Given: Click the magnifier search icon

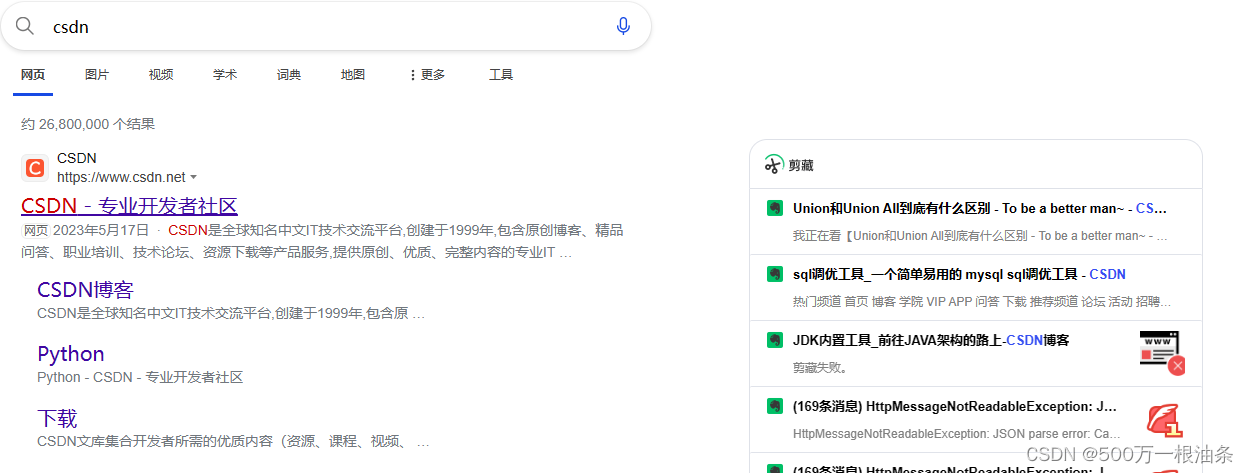Looking at the screenshot, I should 24,26.
